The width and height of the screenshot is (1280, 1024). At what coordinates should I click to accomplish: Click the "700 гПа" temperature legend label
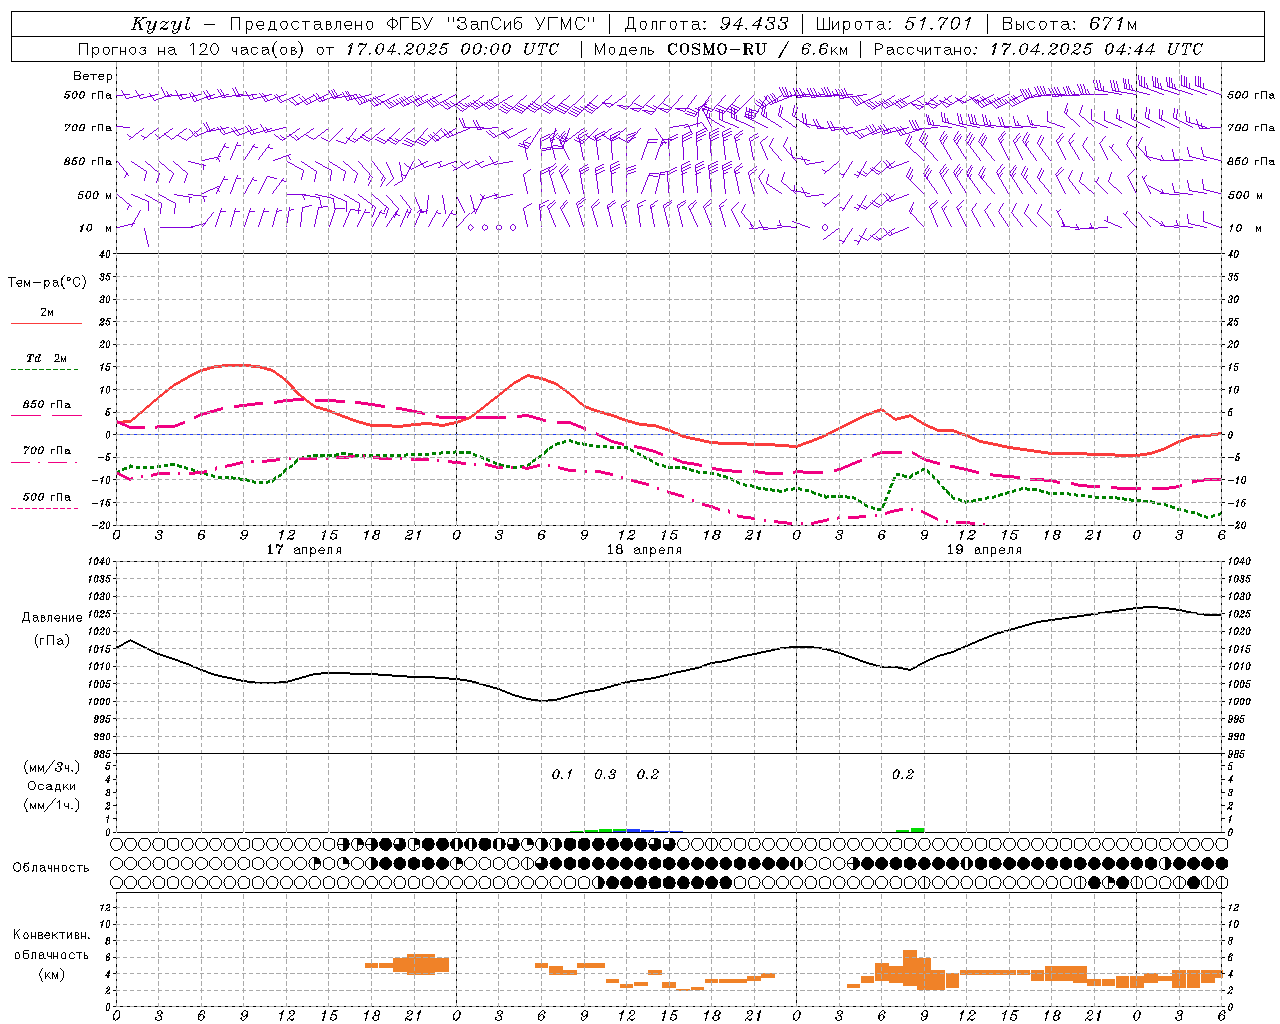coord(46,451)
